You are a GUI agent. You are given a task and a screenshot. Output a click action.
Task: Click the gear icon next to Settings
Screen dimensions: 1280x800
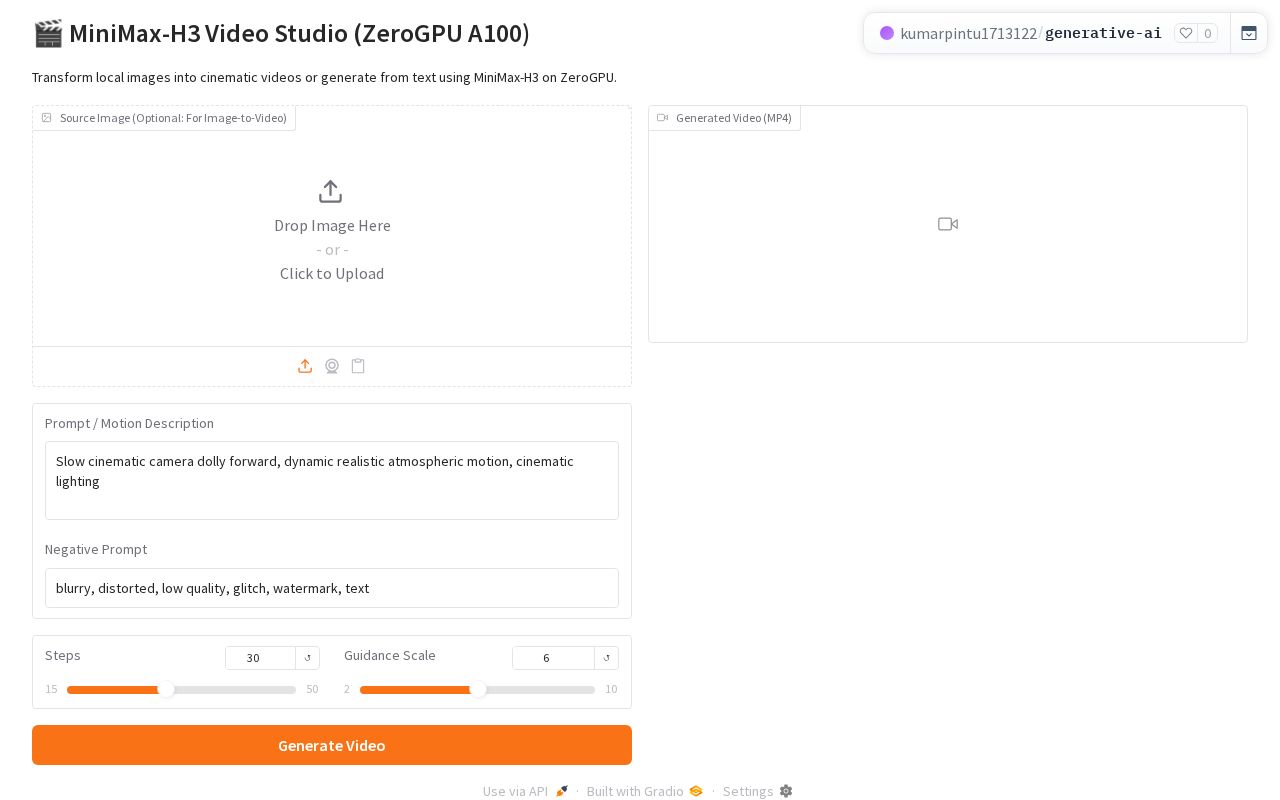click(x=786, y=791)
